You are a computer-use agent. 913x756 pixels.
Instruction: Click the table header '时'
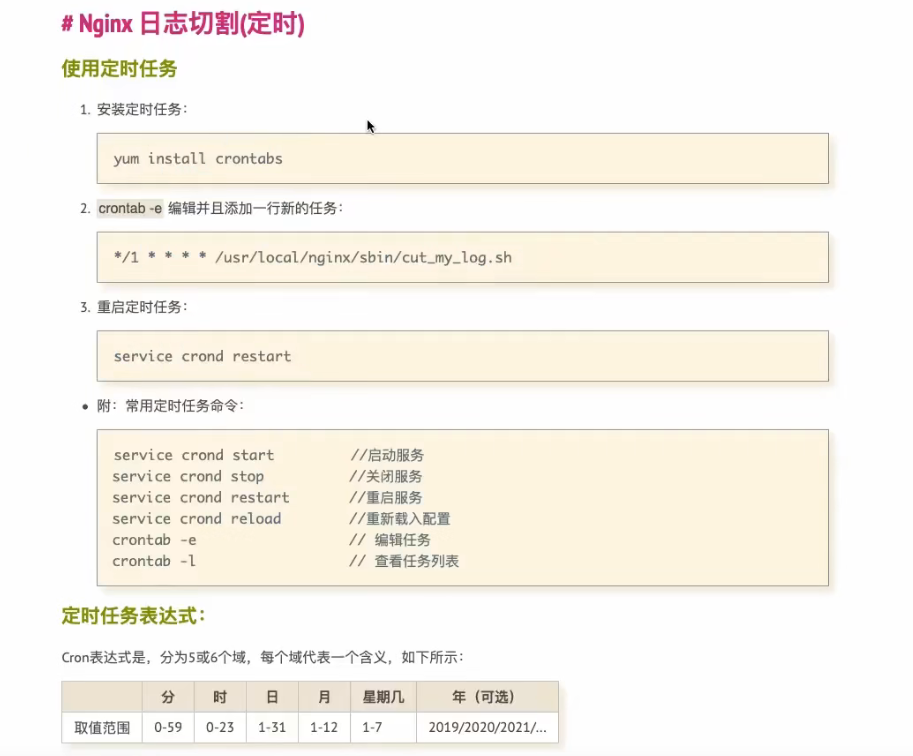(220, 697)
